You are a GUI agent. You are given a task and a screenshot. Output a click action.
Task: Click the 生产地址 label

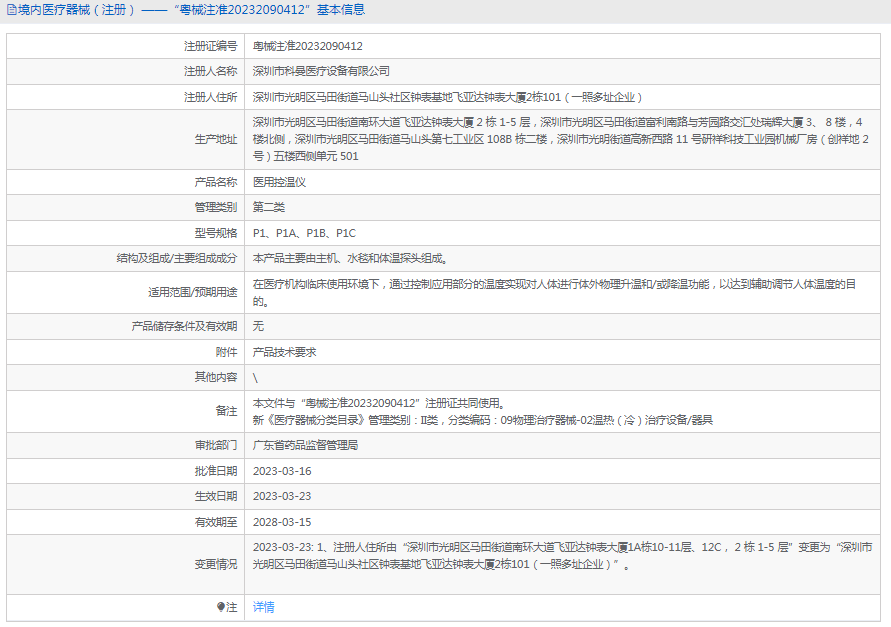pos(215,139)
